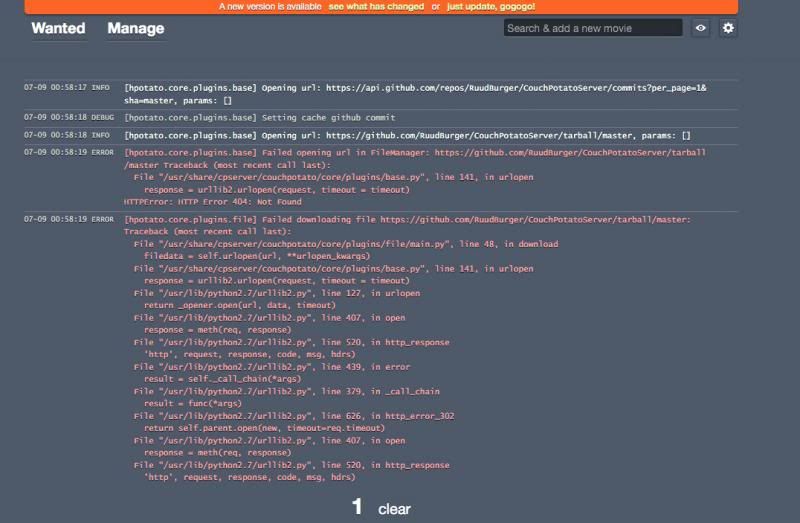
Task: Open the settings gear icon
Action: click(x=728, y=28)
